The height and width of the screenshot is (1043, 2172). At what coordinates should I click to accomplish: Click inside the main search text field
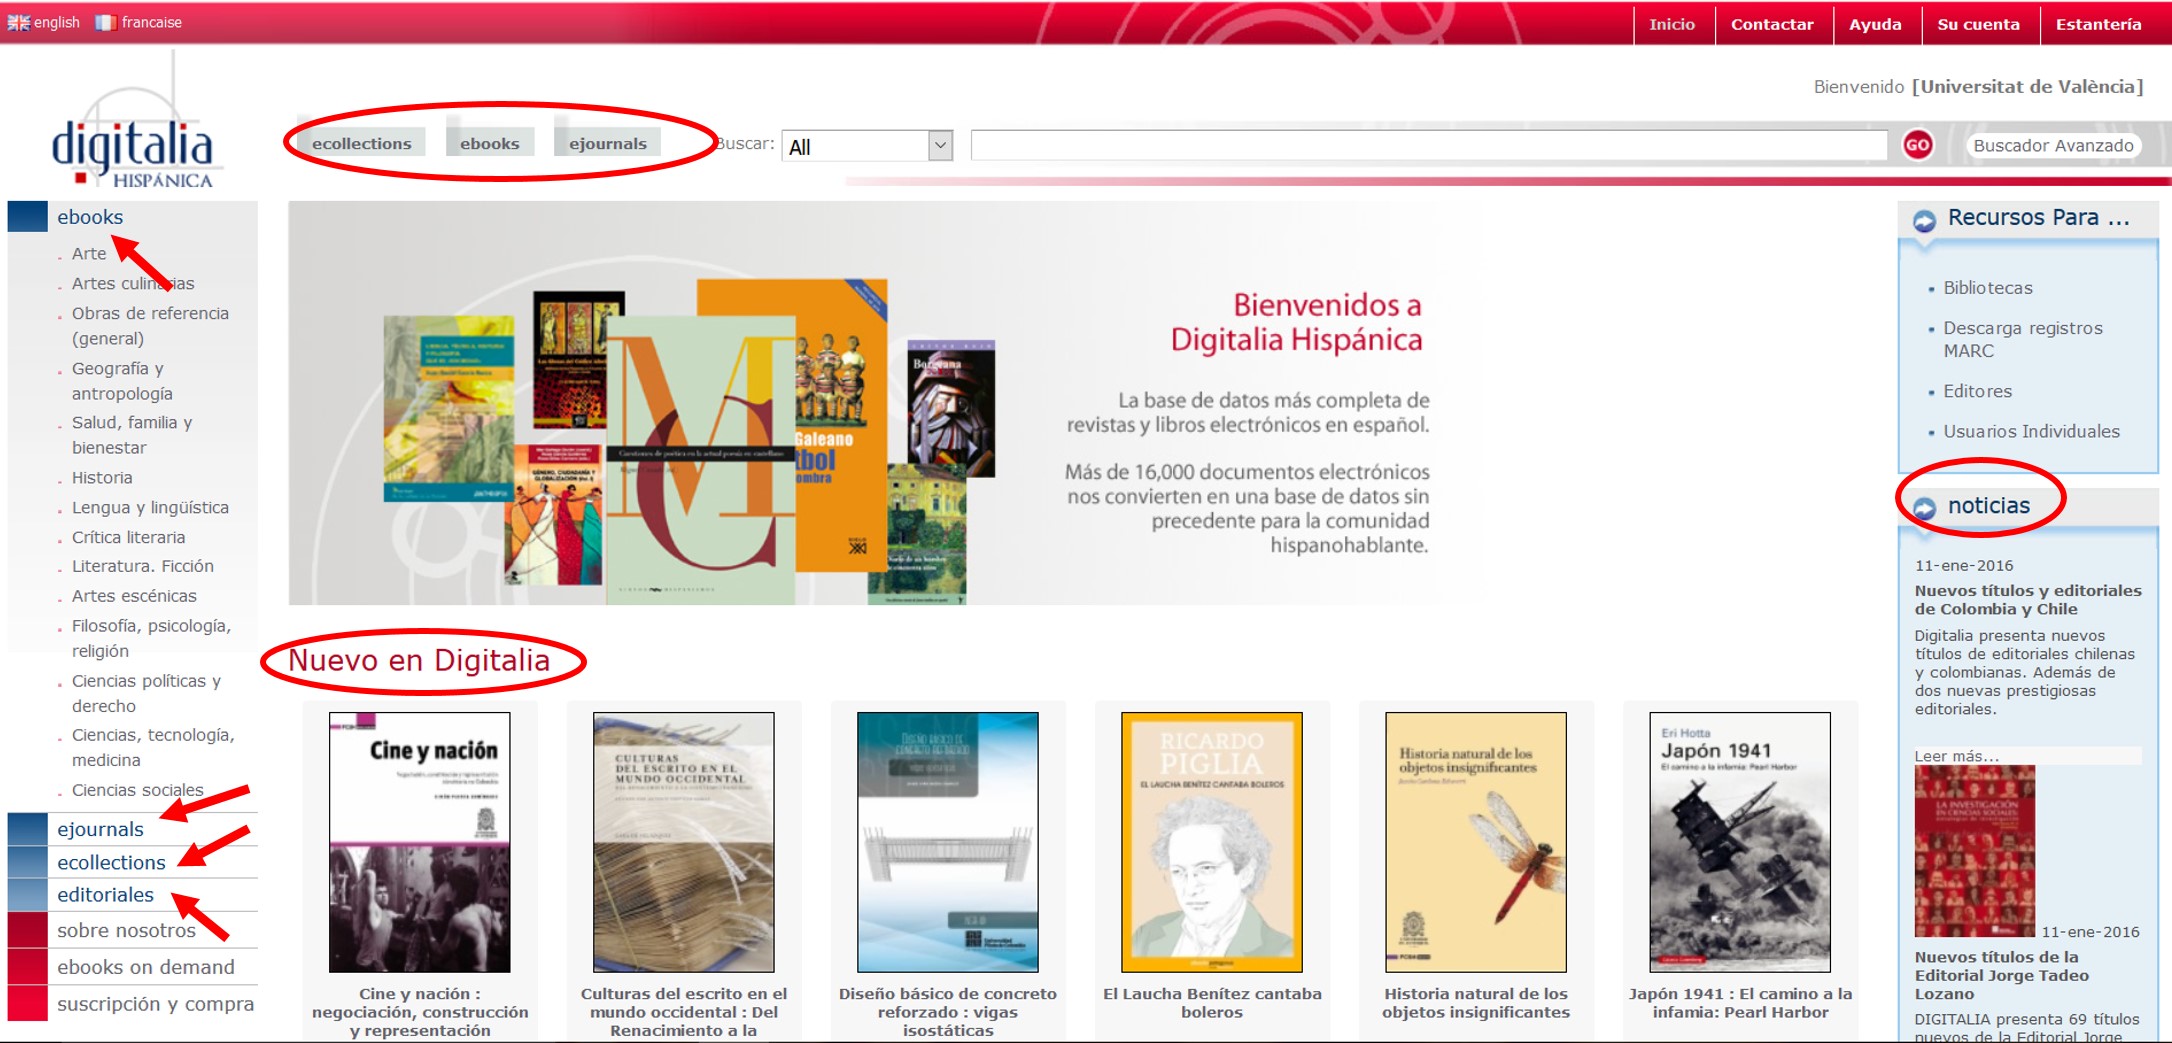(1428, 145)
